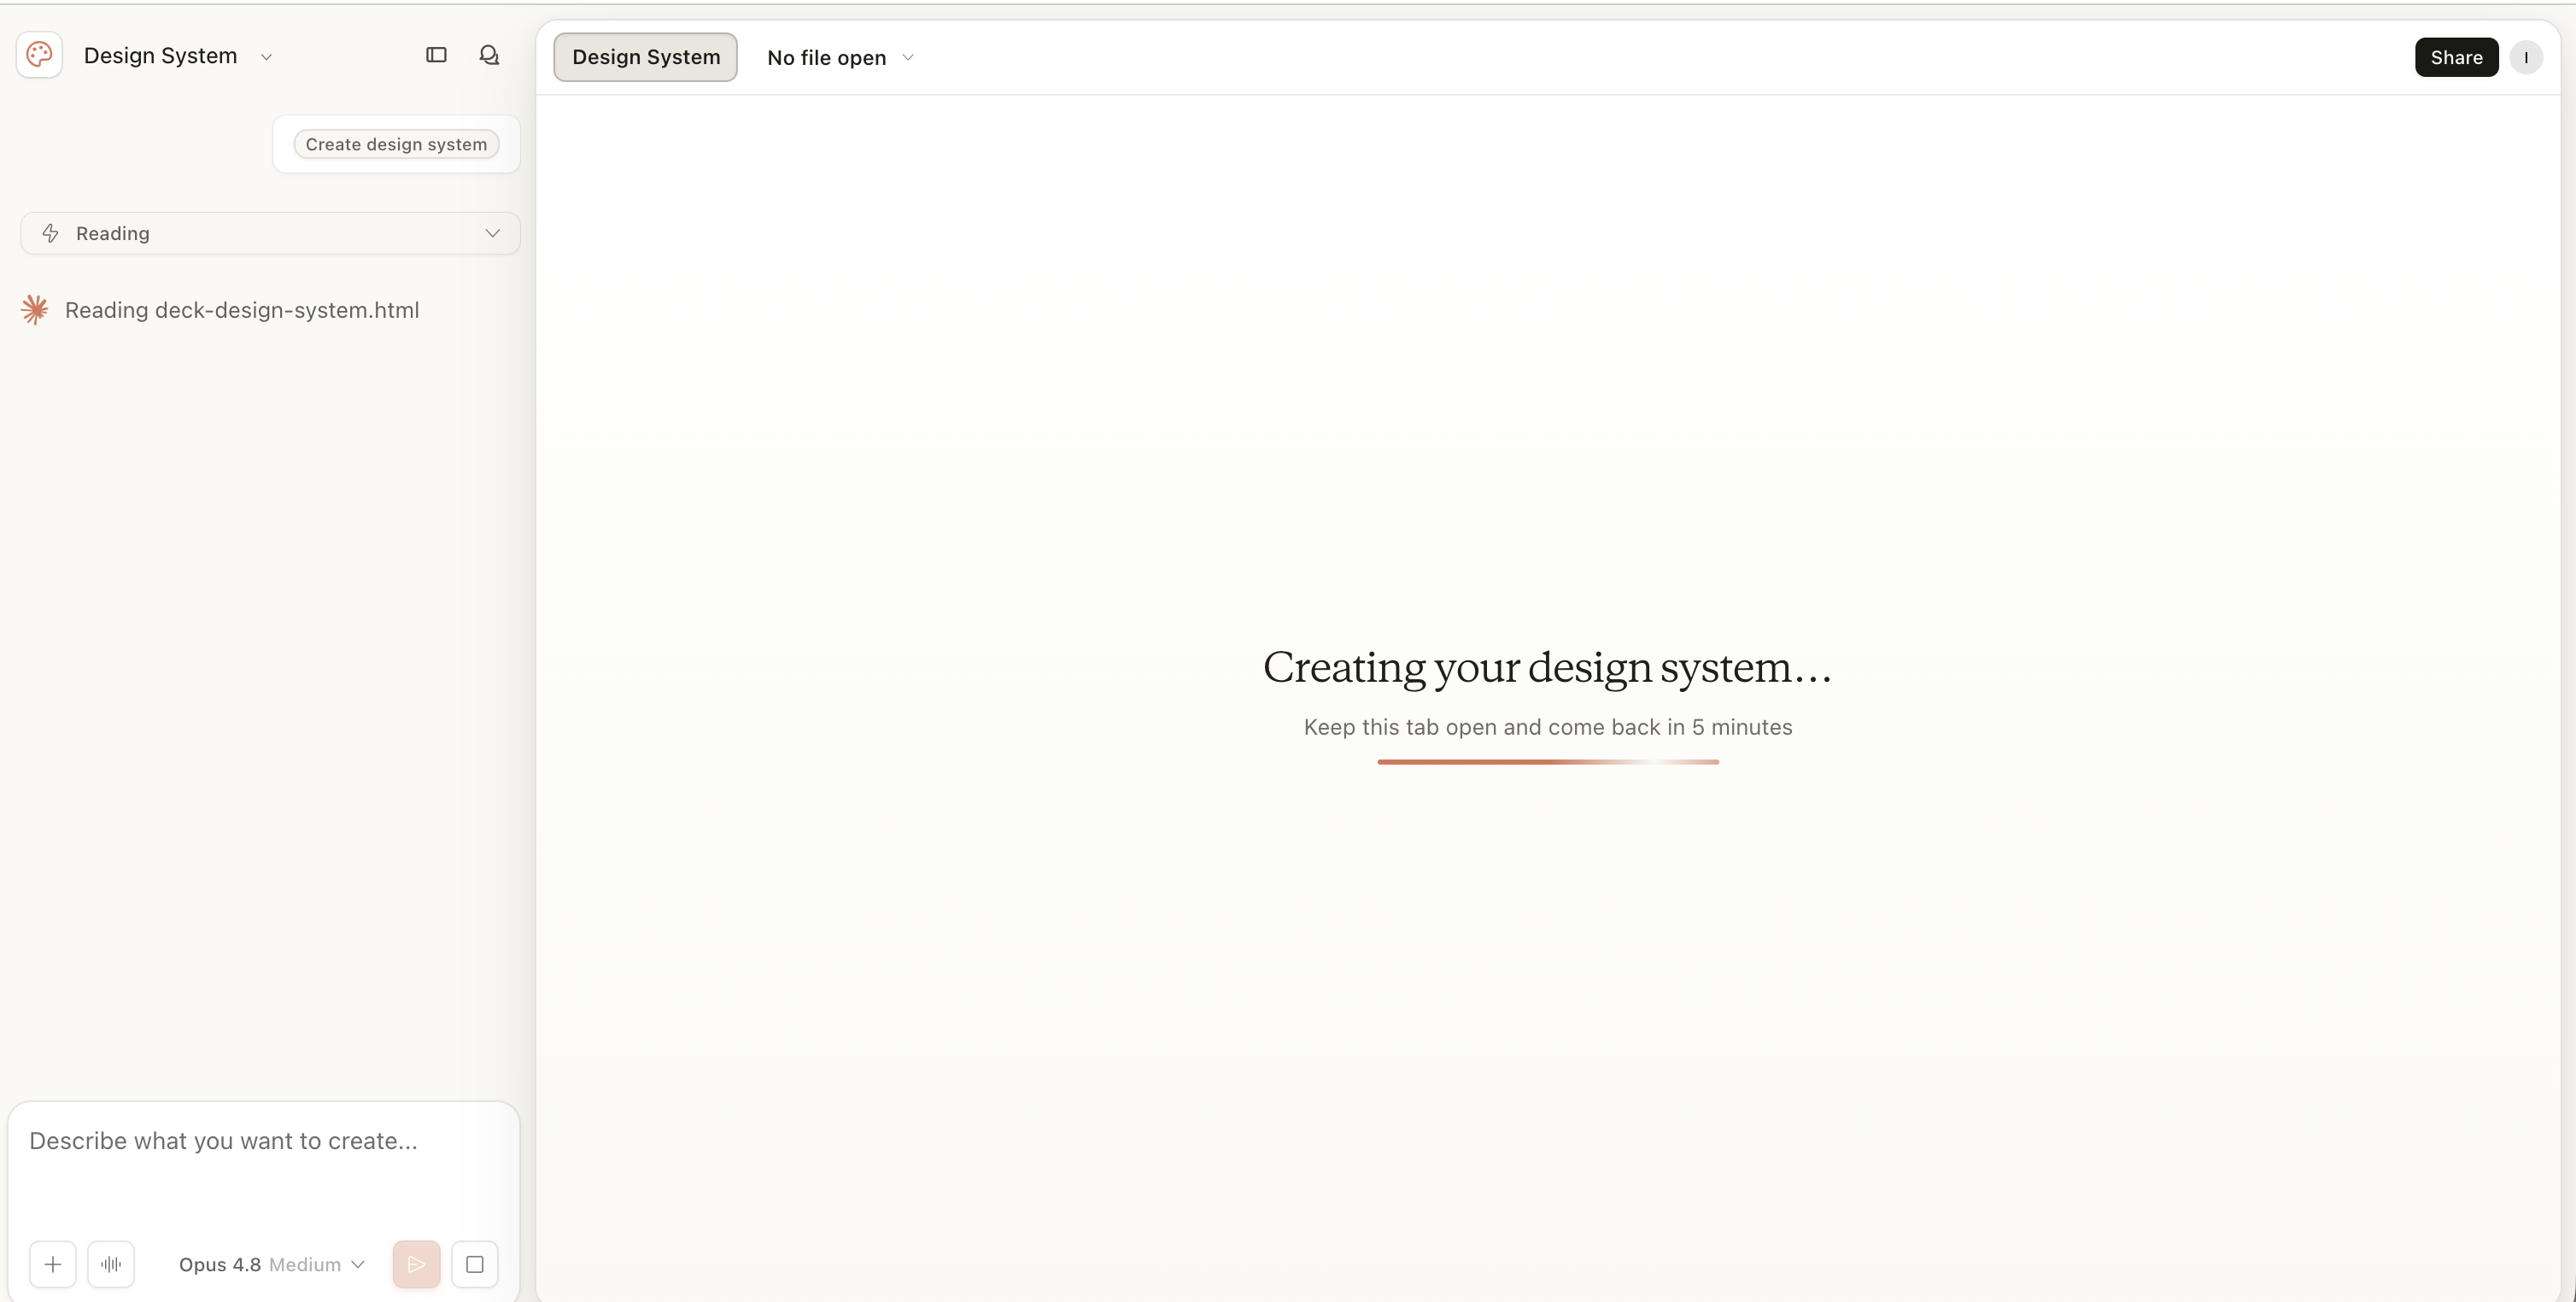Click the palette app logo icon
Screen dimensions: 2576x1302
[39, 55]
